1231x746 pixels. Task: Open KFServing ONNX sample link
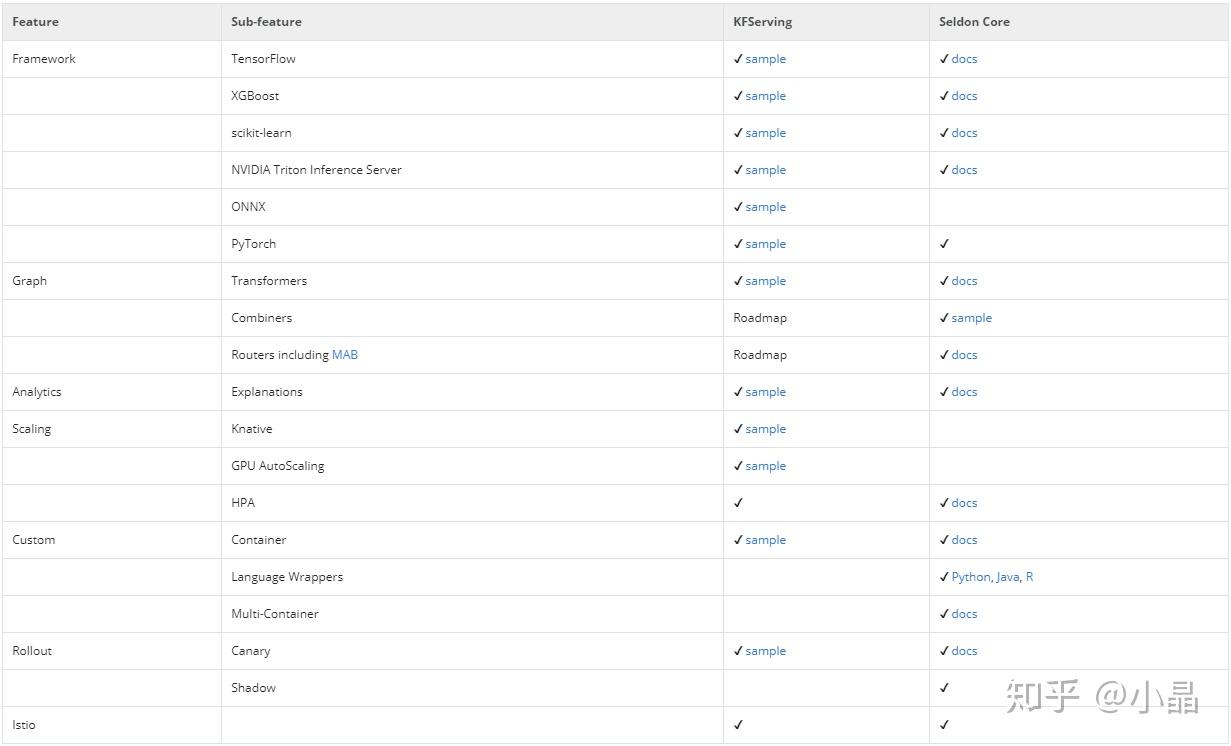click(765, 207)
